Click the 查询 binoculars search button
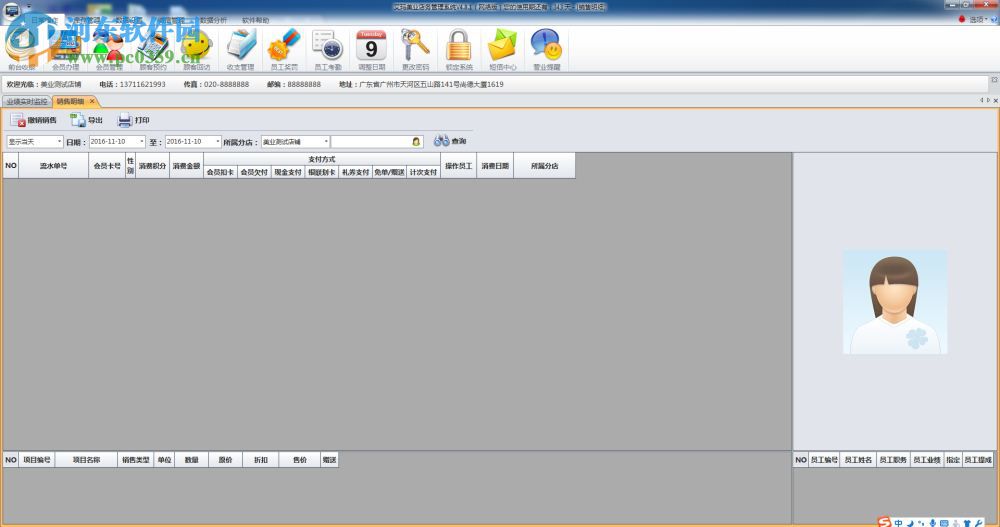 [x=450, y=141]
